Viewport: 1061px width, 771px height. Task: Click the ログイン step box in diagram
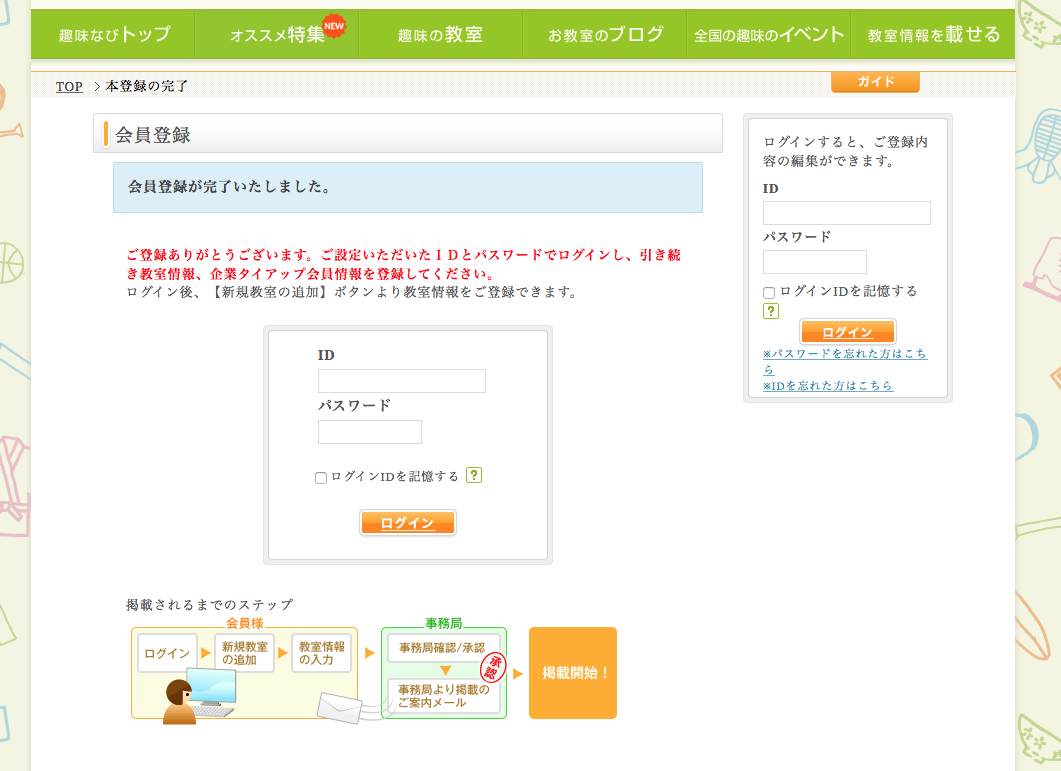(167, 653)
